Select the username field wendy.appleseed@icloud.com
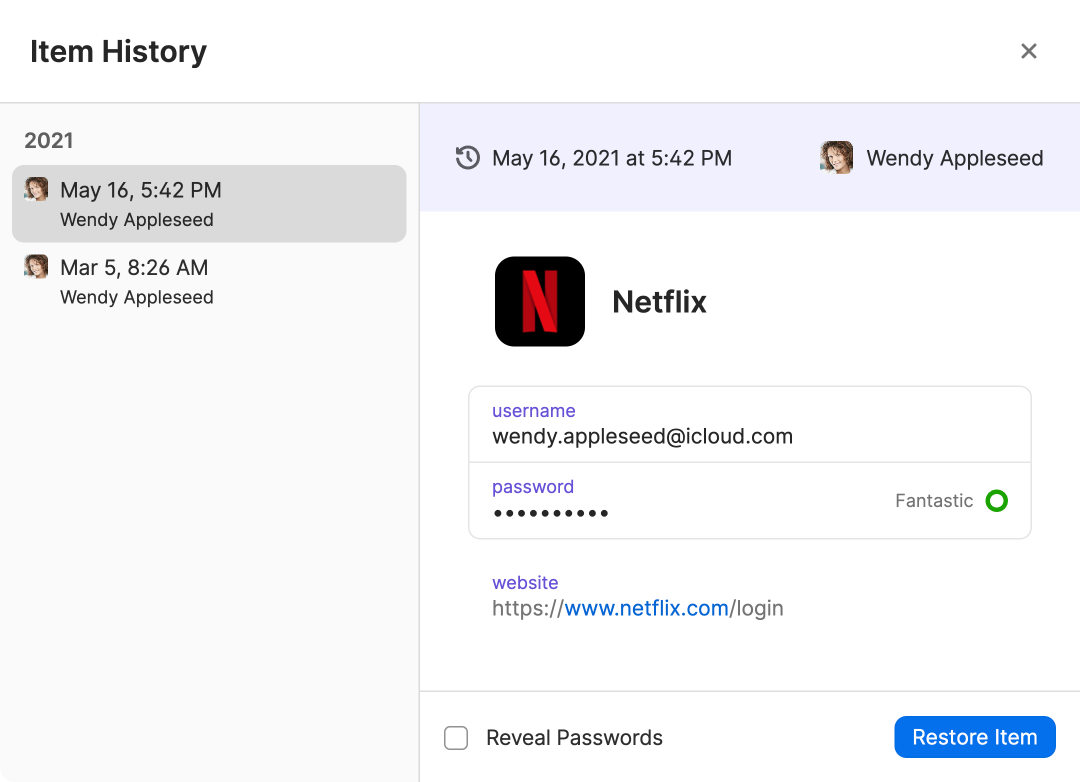Viewport: 1080px width, 782px height. [749, 424]
